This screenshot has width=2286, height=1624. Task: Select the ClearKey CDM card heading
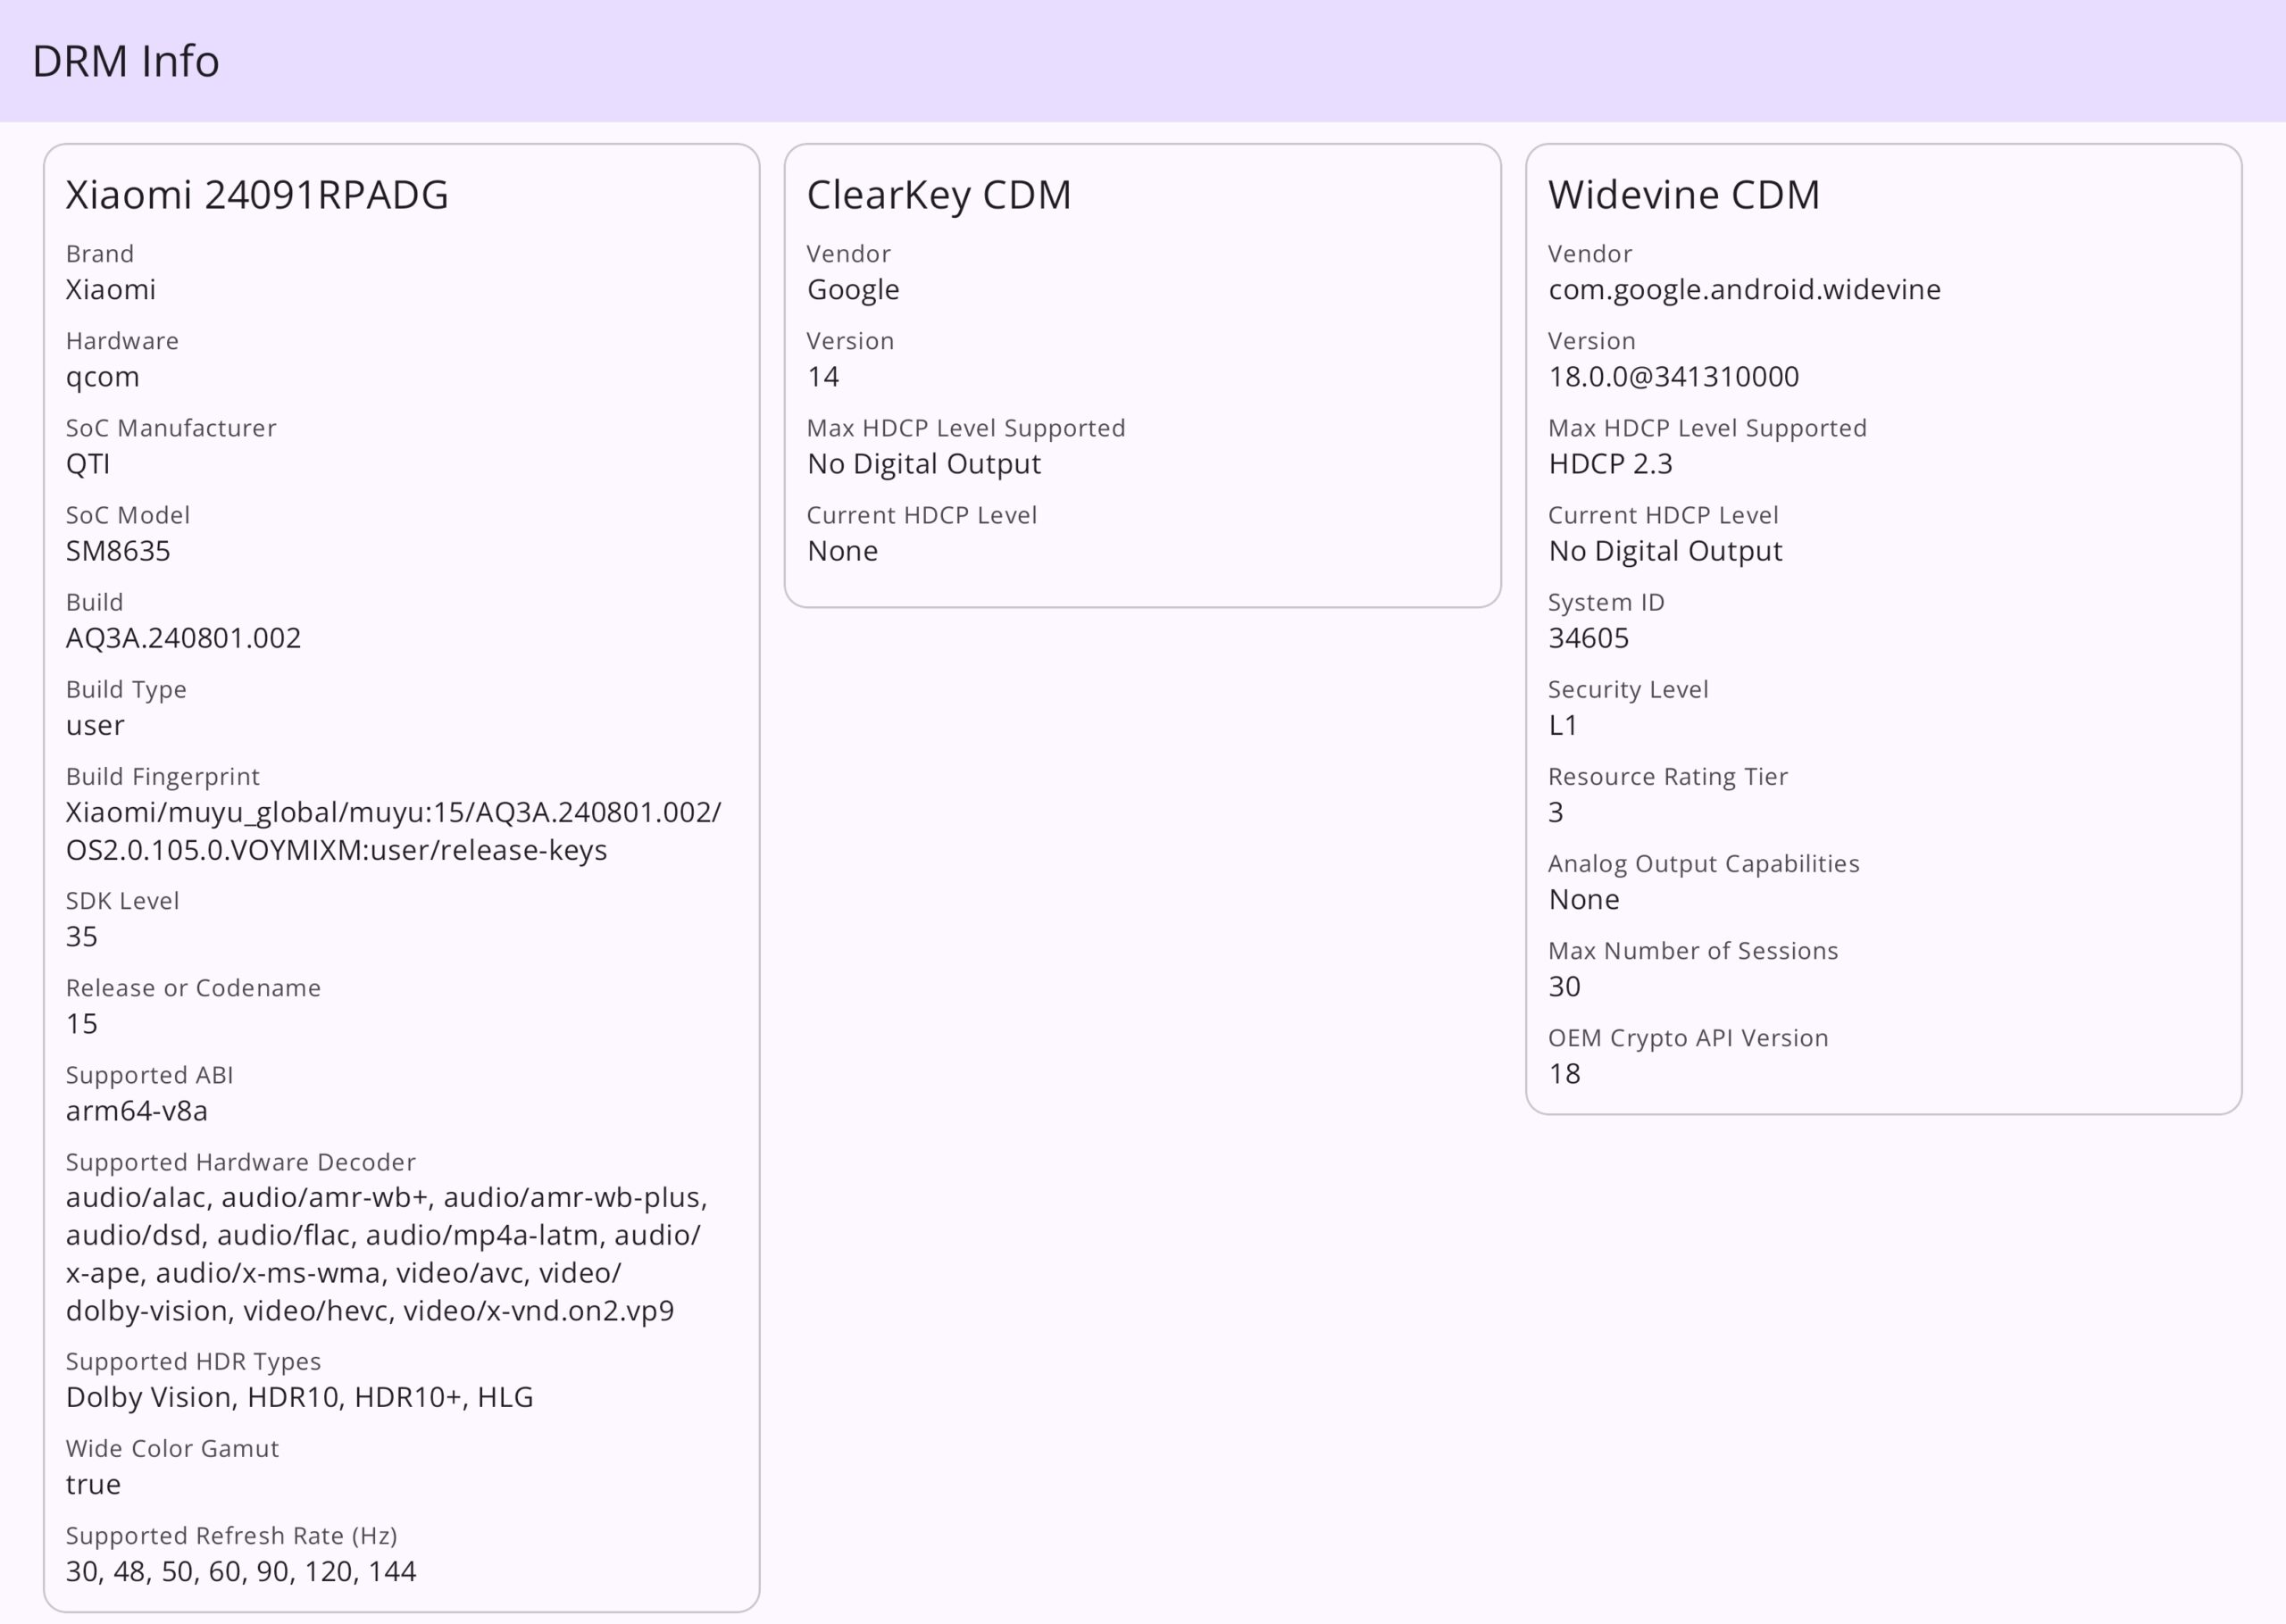[939, 195]
